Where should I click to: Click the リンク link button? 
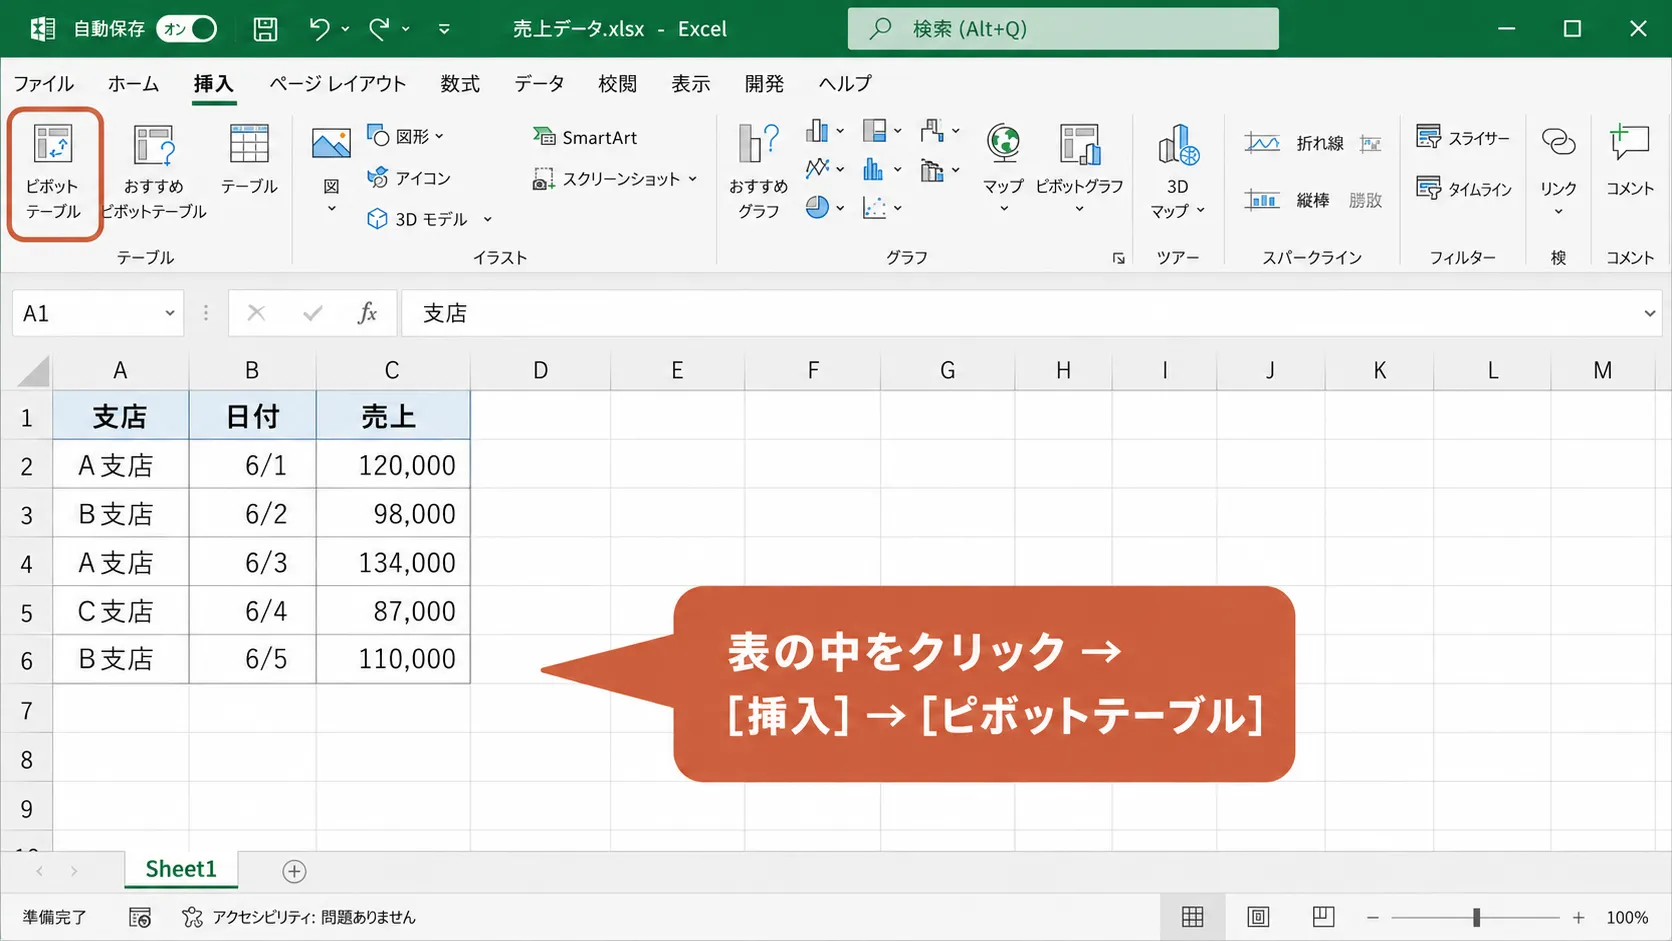point(1558,168)
